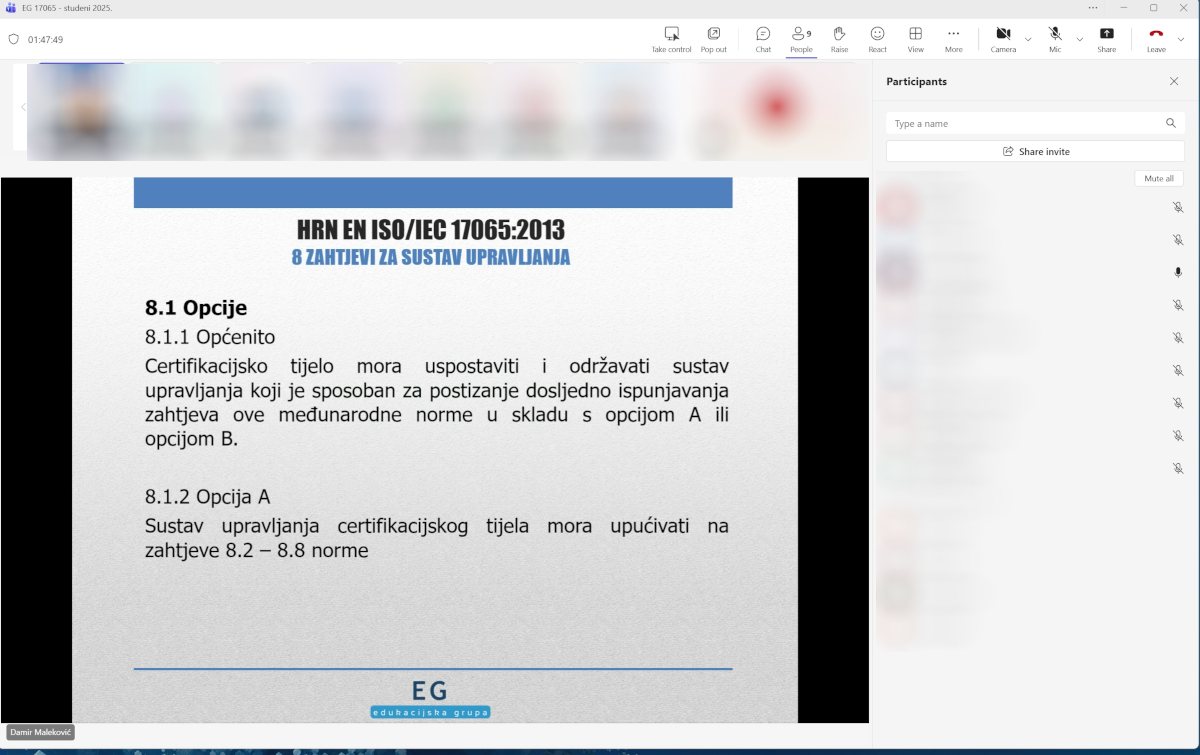
Task: Open the React emoji menu
Action: 877,39
